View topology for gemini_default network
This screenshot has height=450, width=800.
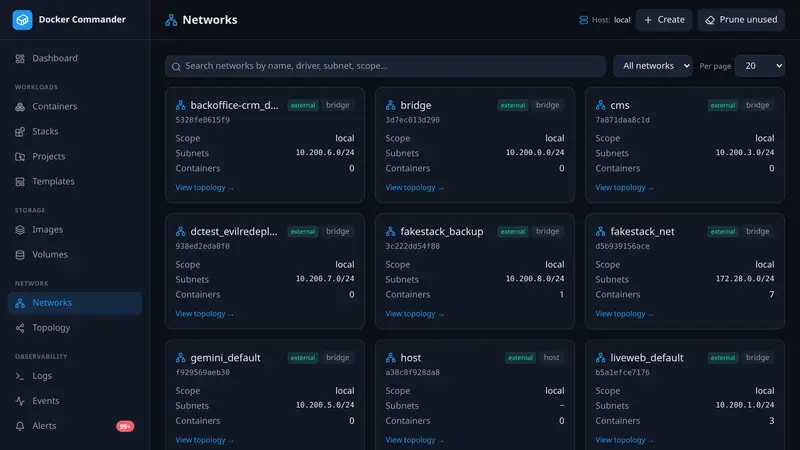[x=204, y=439]
